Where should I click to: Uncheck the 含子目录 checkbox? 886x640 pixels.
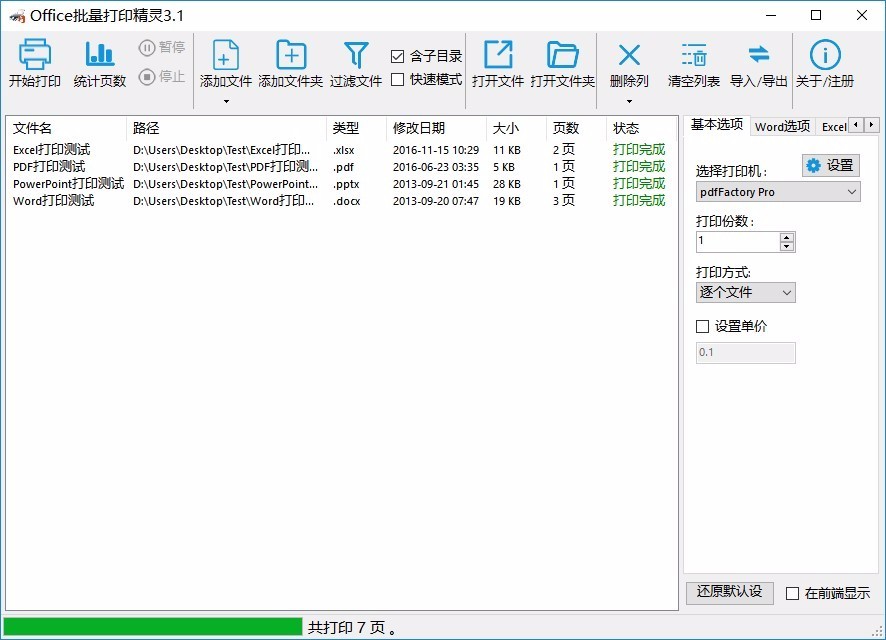(x=397, y=56)
